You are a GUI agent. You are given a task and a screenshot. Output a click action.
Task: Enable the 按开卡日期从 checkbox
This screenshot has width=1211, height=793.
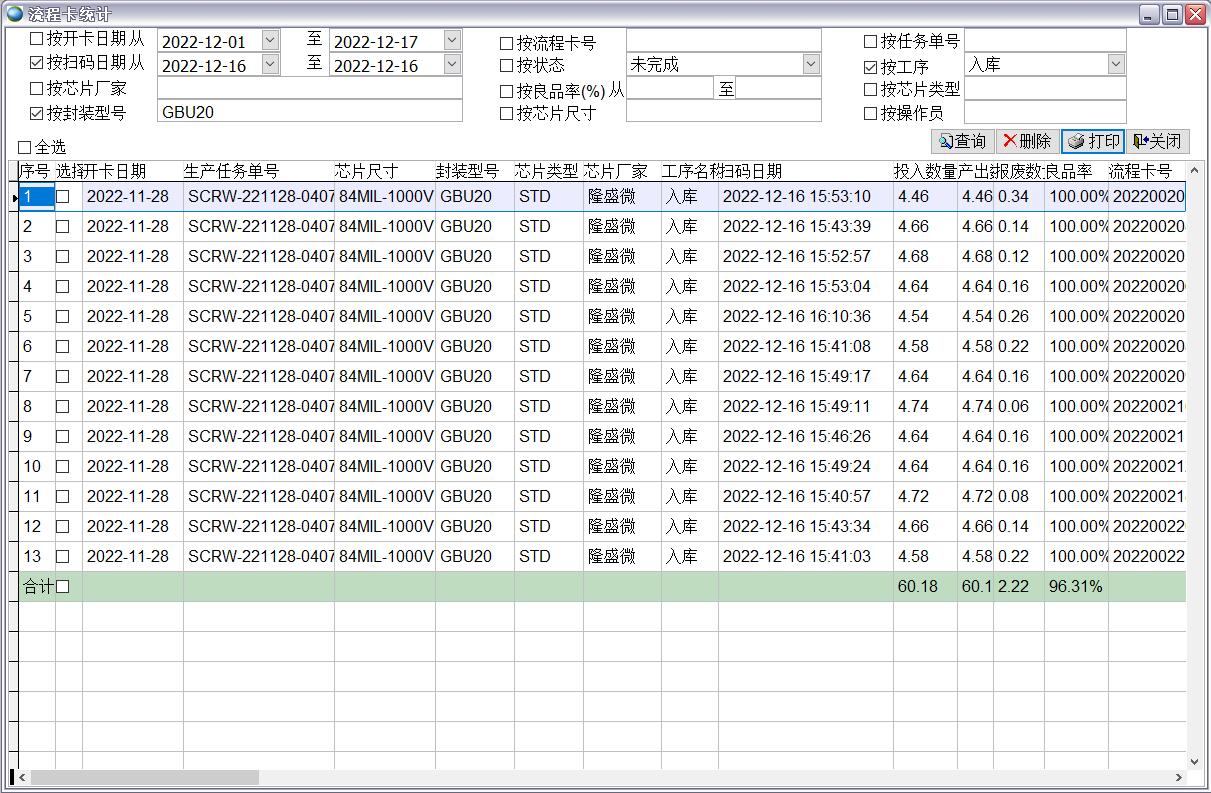tap(37, 39)
